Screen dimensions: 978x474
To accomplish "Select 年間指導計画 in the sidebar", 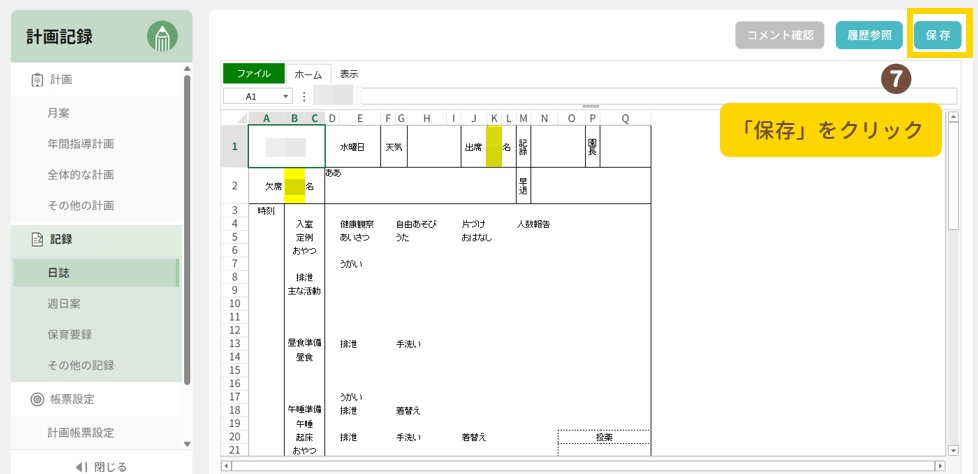I will 81,144.
